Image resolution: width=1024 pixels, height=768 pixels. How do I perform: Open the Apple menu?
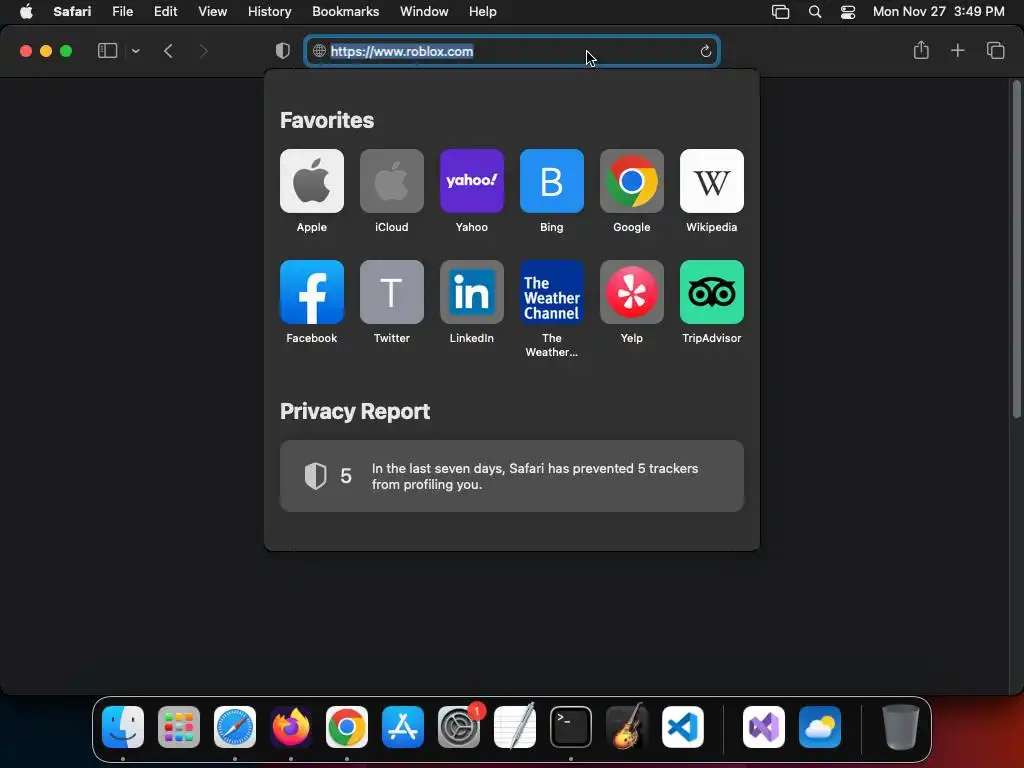[26, 12]
